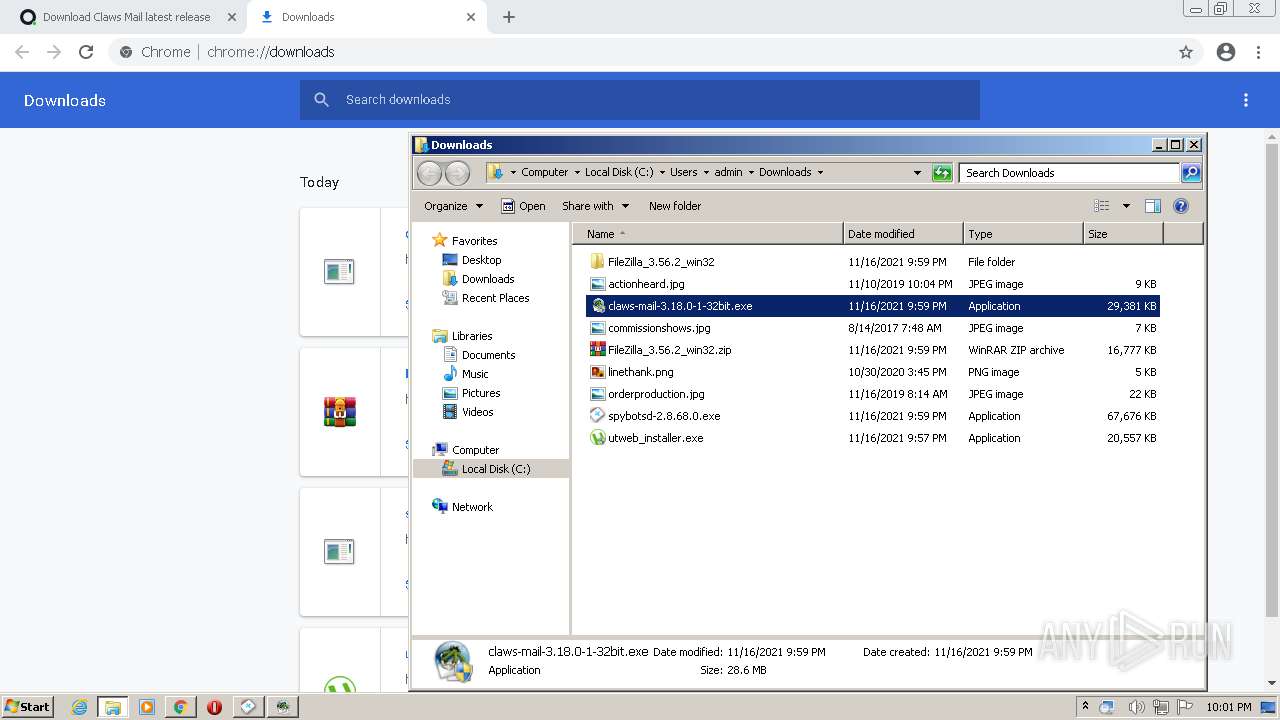The width and height of the screenshot is (1280, 720).
Task: Open Opera browser from taskbar
Action: point(214,707)
